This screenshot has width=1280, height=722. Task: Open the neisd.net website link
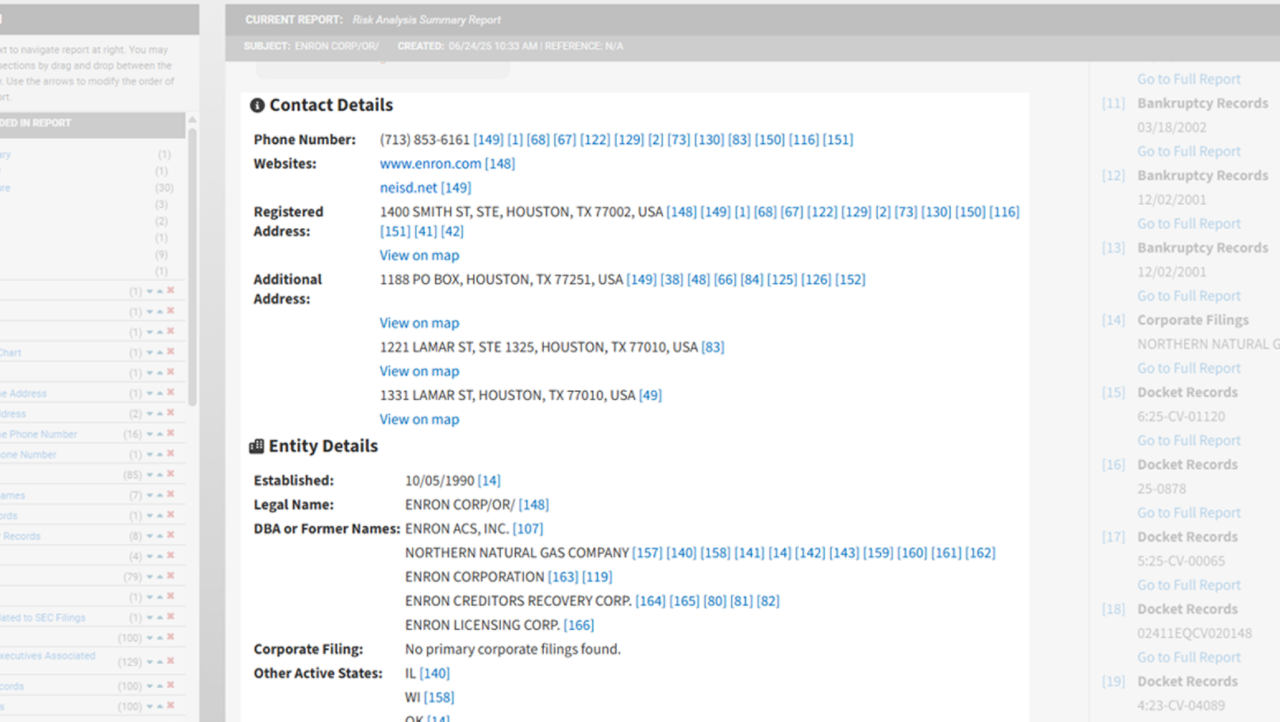coord(408,188)
